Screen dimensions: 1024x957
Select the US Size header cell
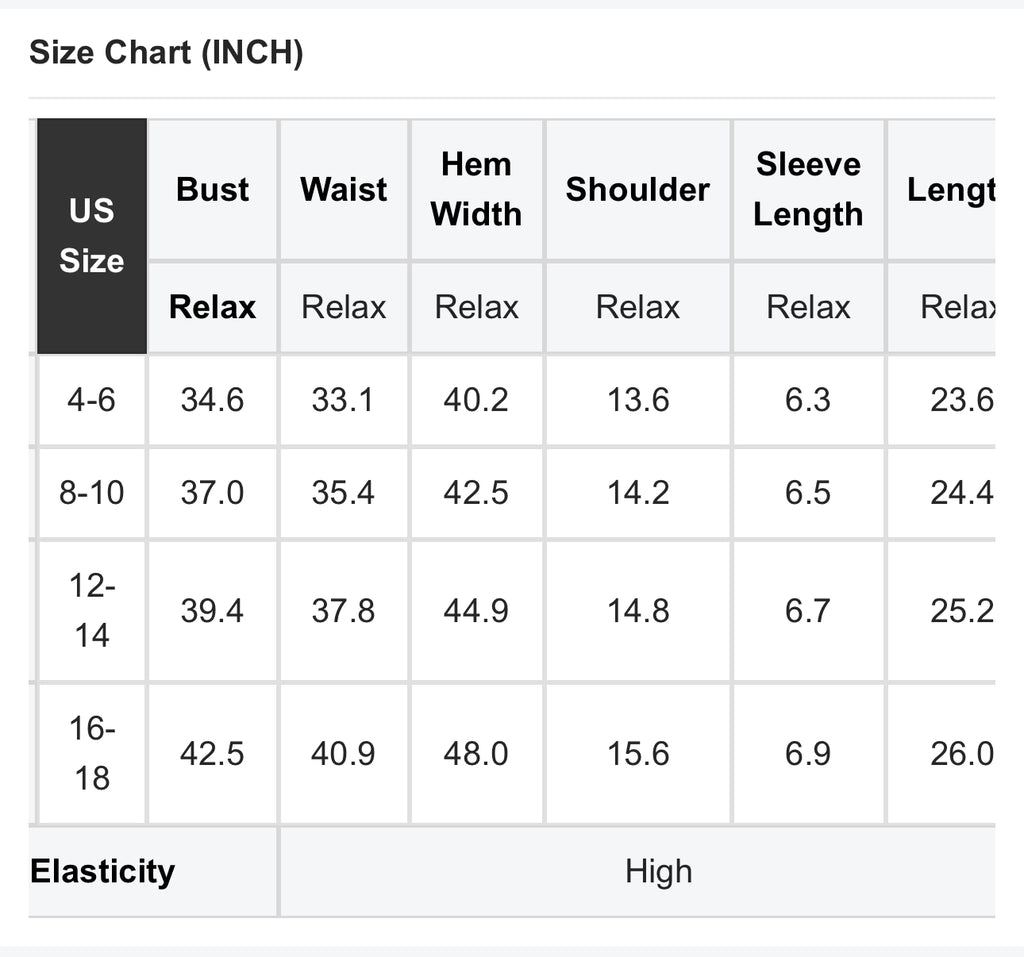[91, 236]
